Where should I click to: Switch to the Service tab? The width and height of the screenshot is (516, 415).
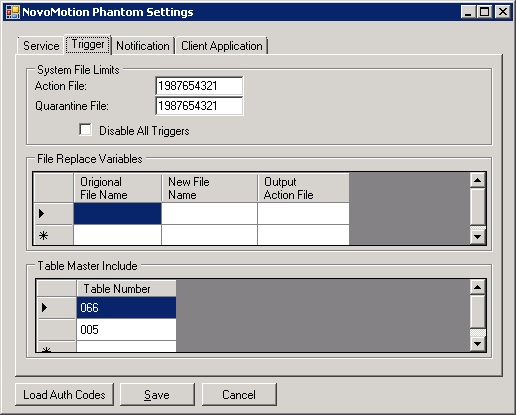pos(41,46)
